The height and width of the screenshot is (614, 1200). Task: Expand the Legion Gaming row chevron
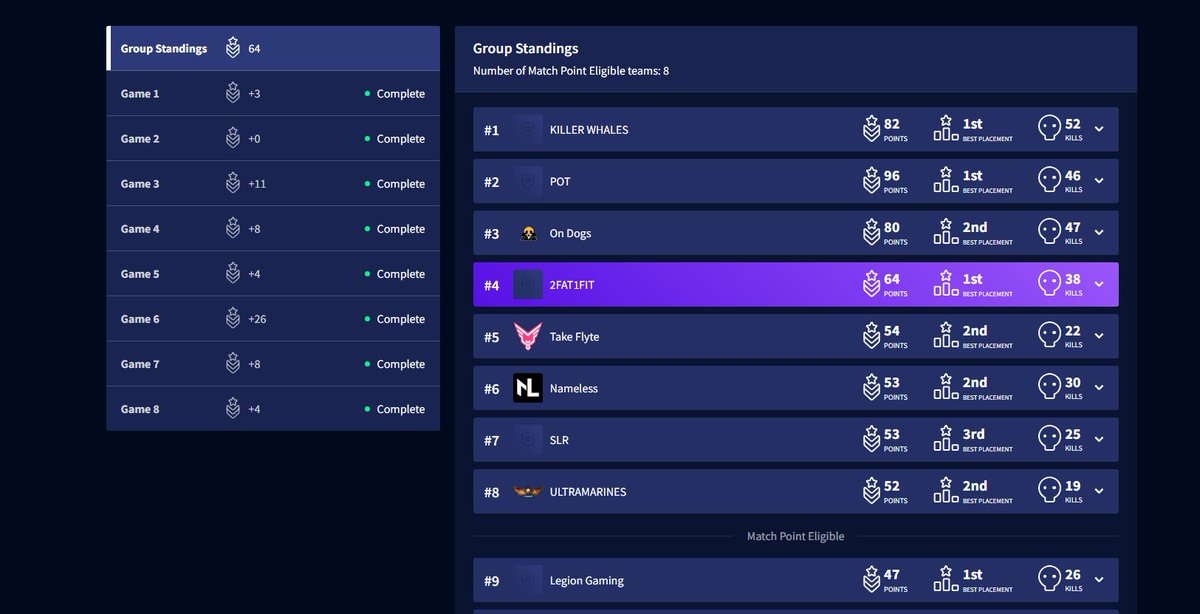pos(1099,580)
